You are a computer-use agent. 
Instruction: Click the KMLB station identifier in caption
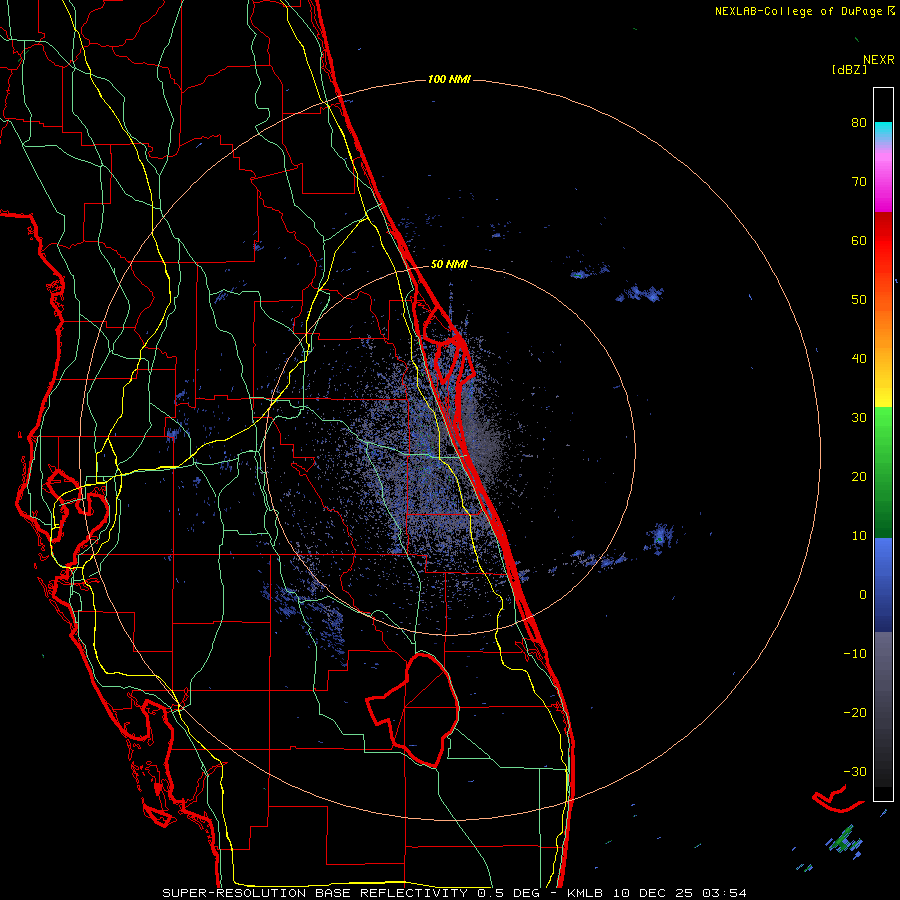coord(584,893)
